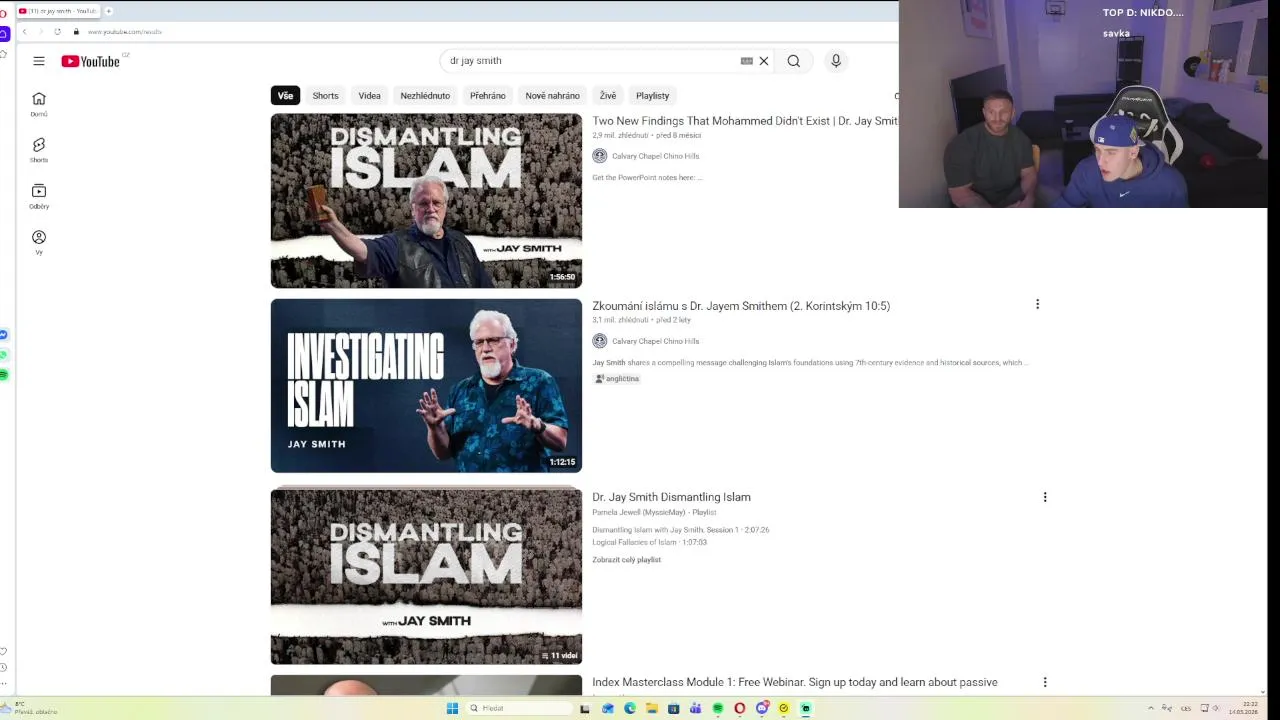1280x720 pixels.
Task: Reload the page with the refresh icon
Action: pos(58,31)
